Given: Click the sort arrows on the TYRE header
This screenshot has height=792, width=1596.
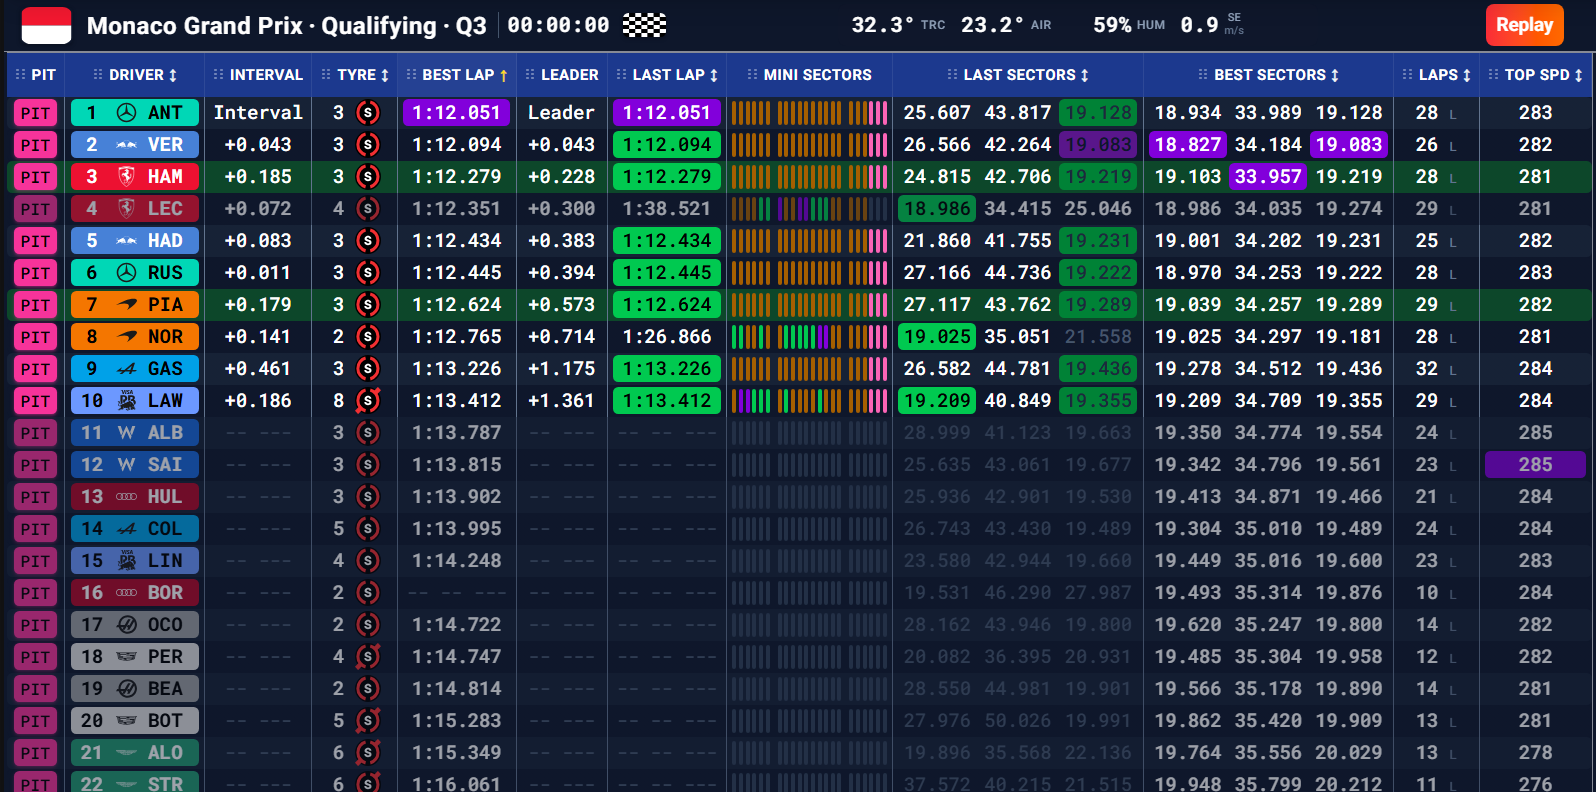Looking at the screenshot, I should pyautogui.click(x=385, y=75).
